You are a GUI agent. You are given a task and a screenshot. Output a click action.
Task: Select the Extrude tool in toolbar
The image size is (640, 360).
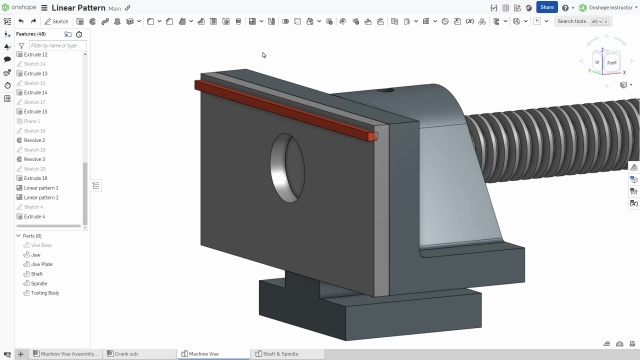click(x=80, y=21)
